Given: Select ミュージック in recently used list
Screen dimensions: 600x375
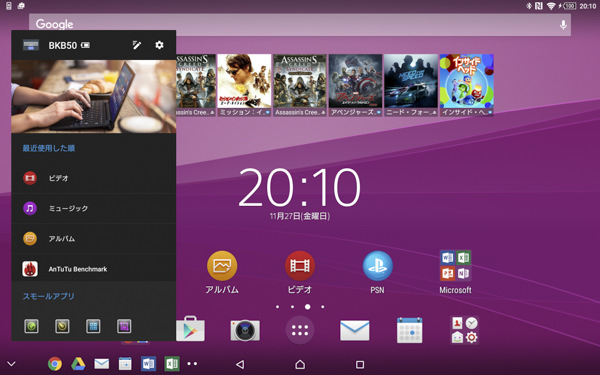Looking at the screenshot, I should [x=94, y=208].
